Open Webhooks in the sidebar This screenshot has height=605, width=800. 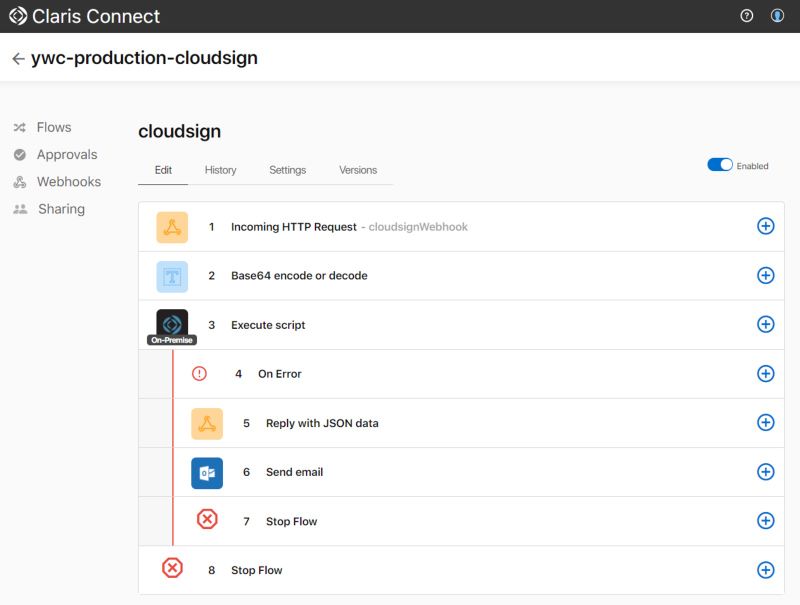pos(69,182)
